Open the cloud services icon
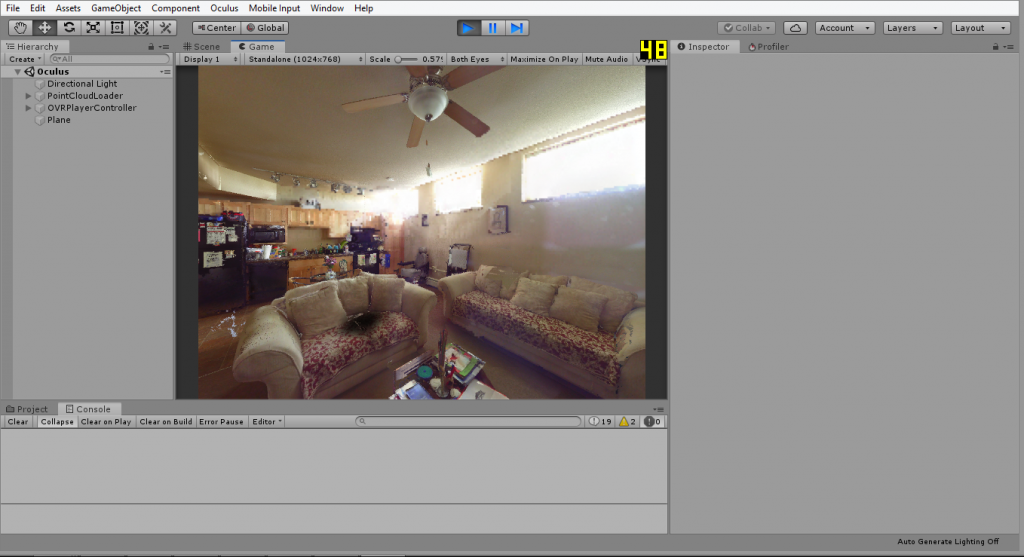Image resolution: width=1024 pixels, height=557 pixels. [795, 28]
